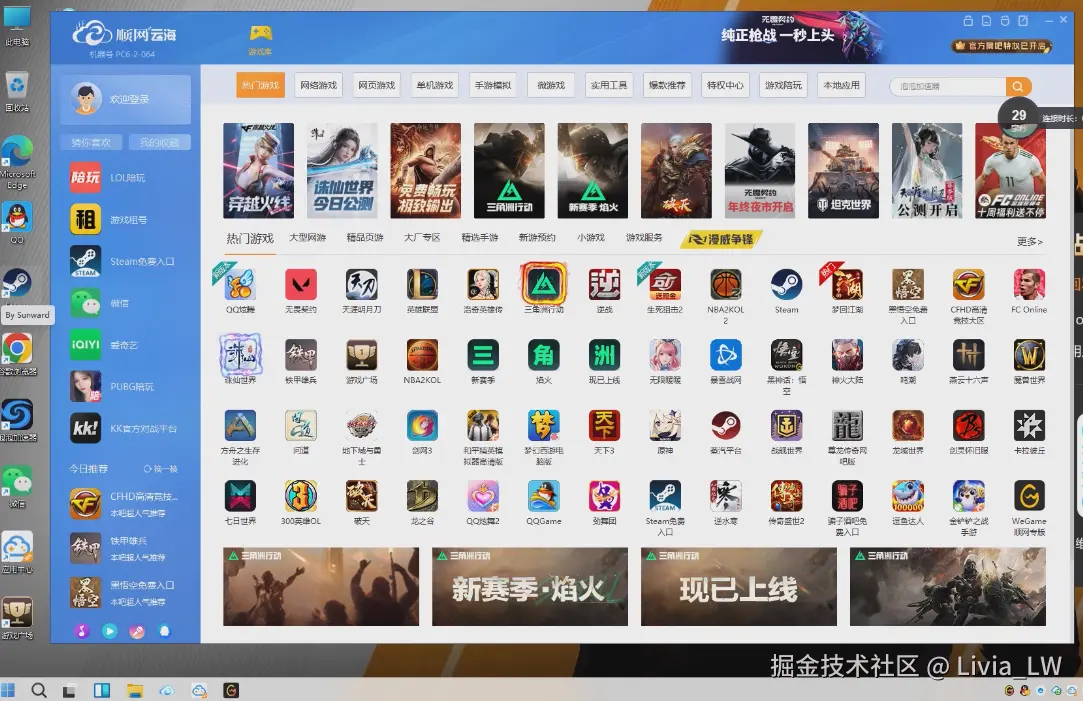Image resolution: width=1083 pixels, height=701 pixels.
Task: Launch 和平精英模拟器高清版 icon
Action: click(483, 425)
